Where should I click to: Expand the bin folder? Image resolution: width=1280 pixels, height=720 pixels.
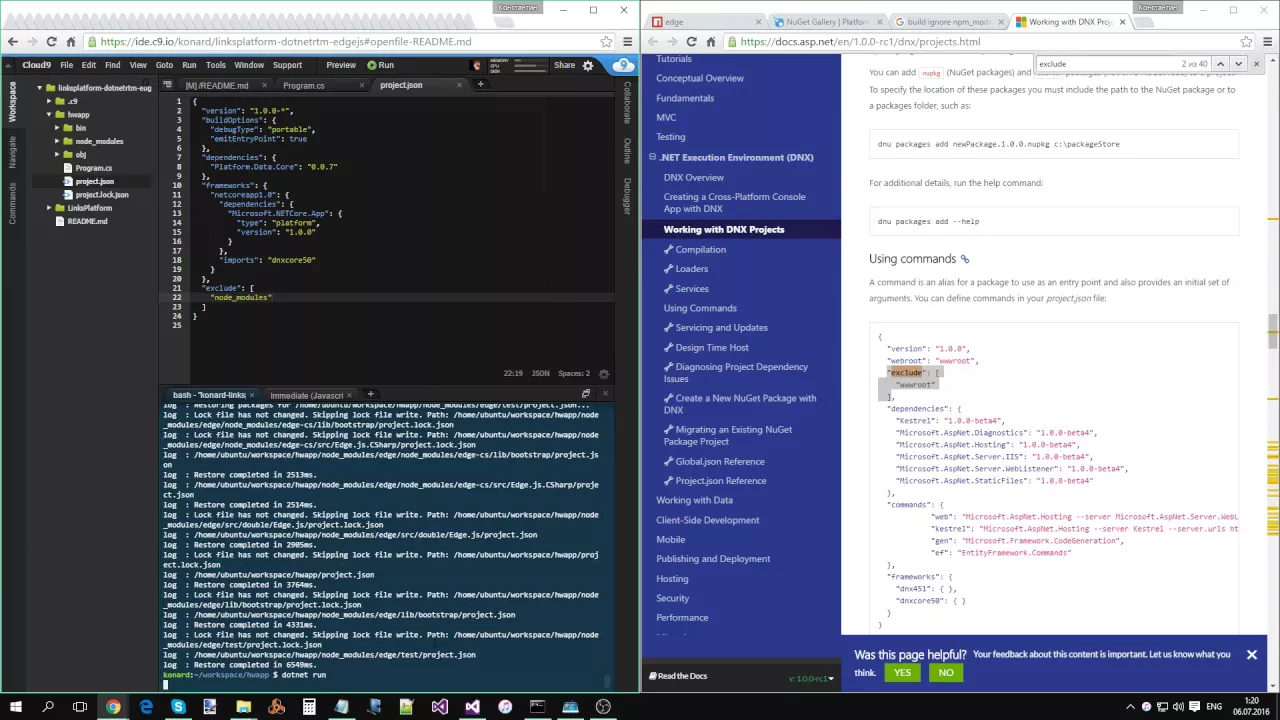(x=57, y=128)
